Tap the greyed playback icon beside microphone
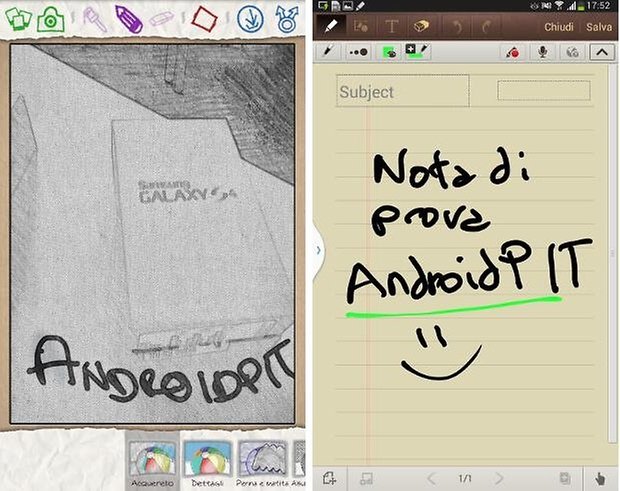The height and width of the screenshot is (491, 620). pyautogui.click(x=573, y=52)
